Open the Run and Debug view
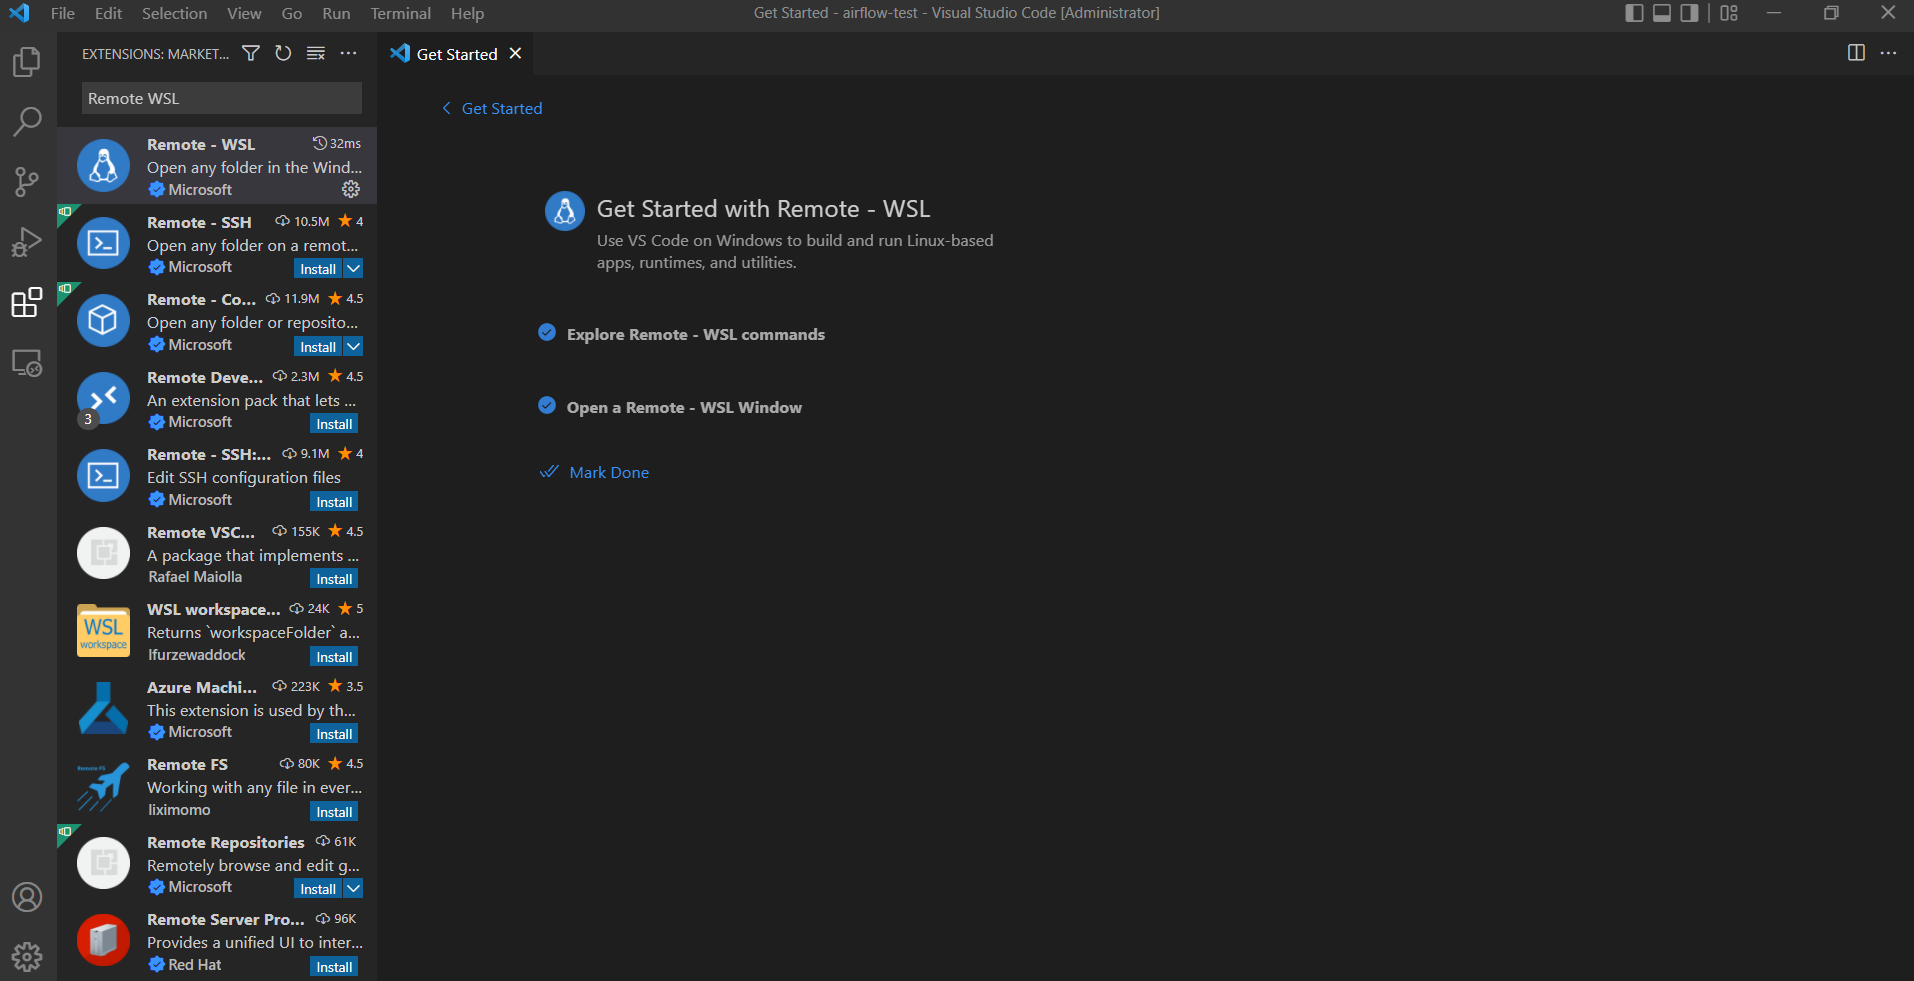 click(27, 242)
